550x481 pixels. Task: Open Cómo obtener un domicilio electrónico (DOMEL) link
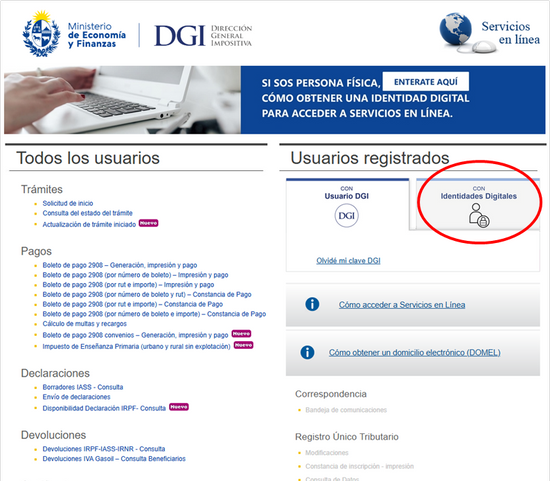pos(415,353)
